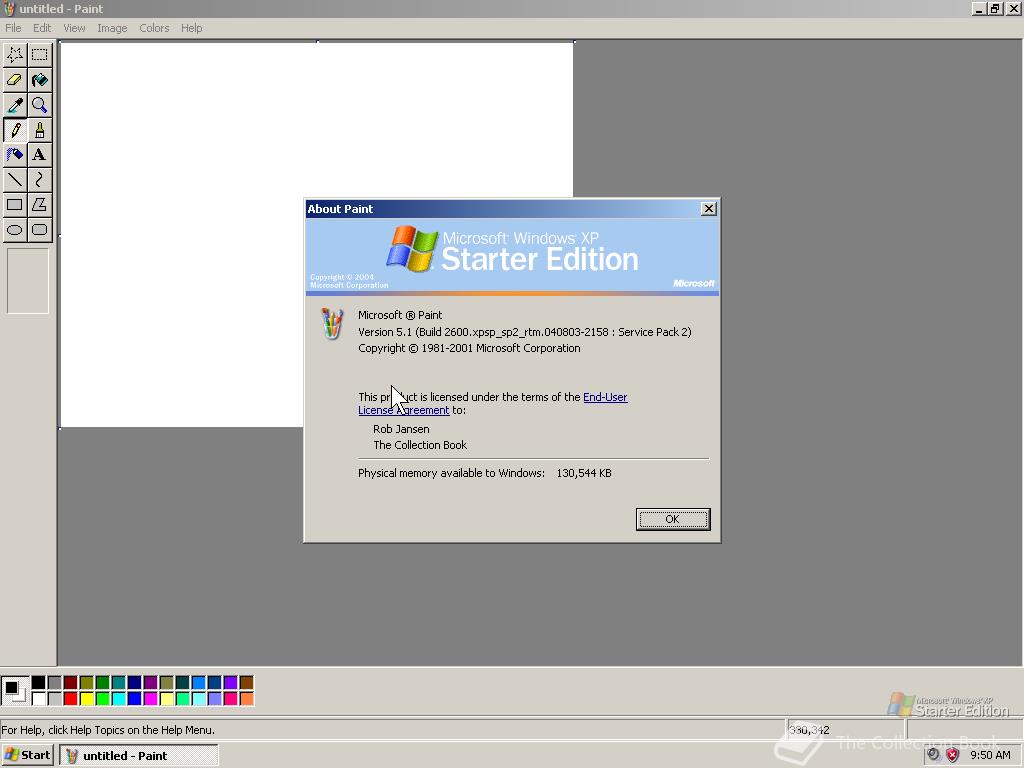Choose the cyan color swatch

(x=118, y=699)
